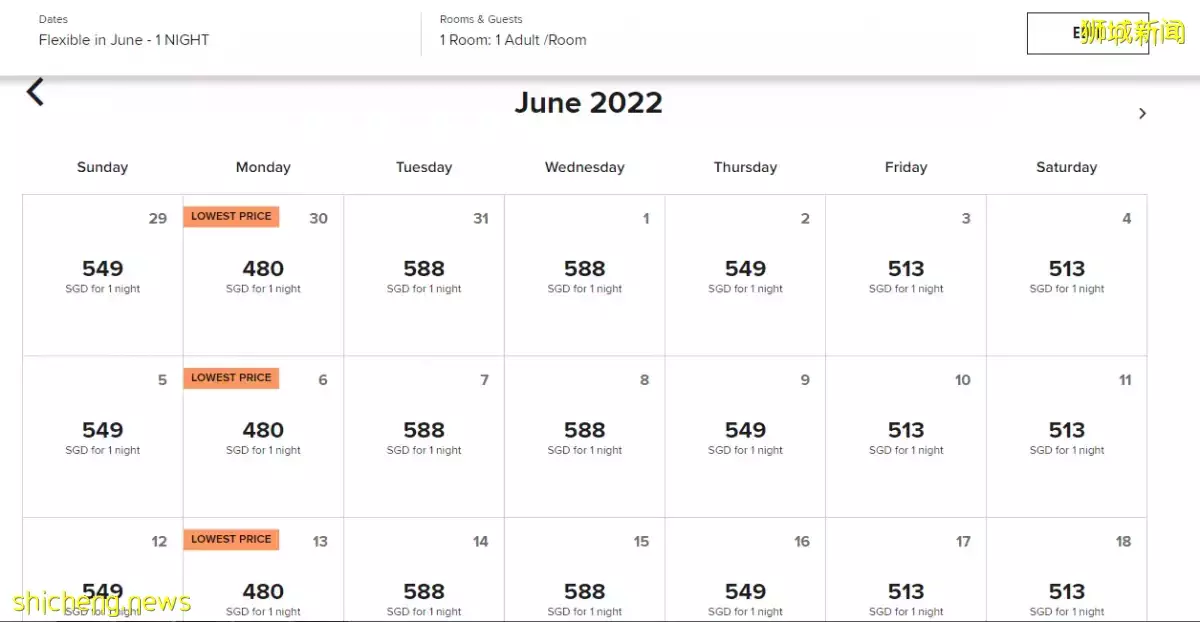The image size is (1200, 622).
Task: Pick Friday June 3 at 513 SGD
Action: [x=906, y=276]
